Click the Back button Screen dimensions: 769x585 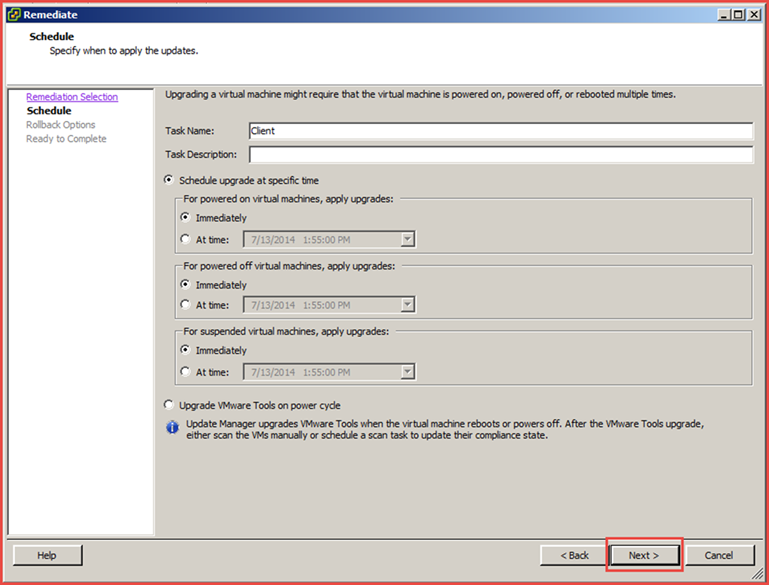pos(574,555)
